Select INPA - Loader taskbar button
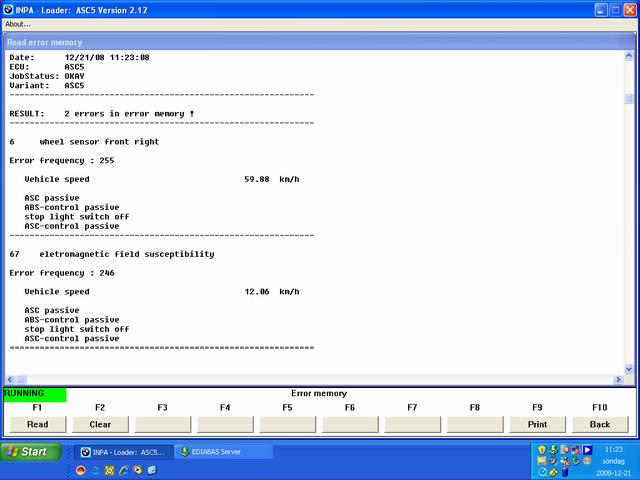 [123, 452]
